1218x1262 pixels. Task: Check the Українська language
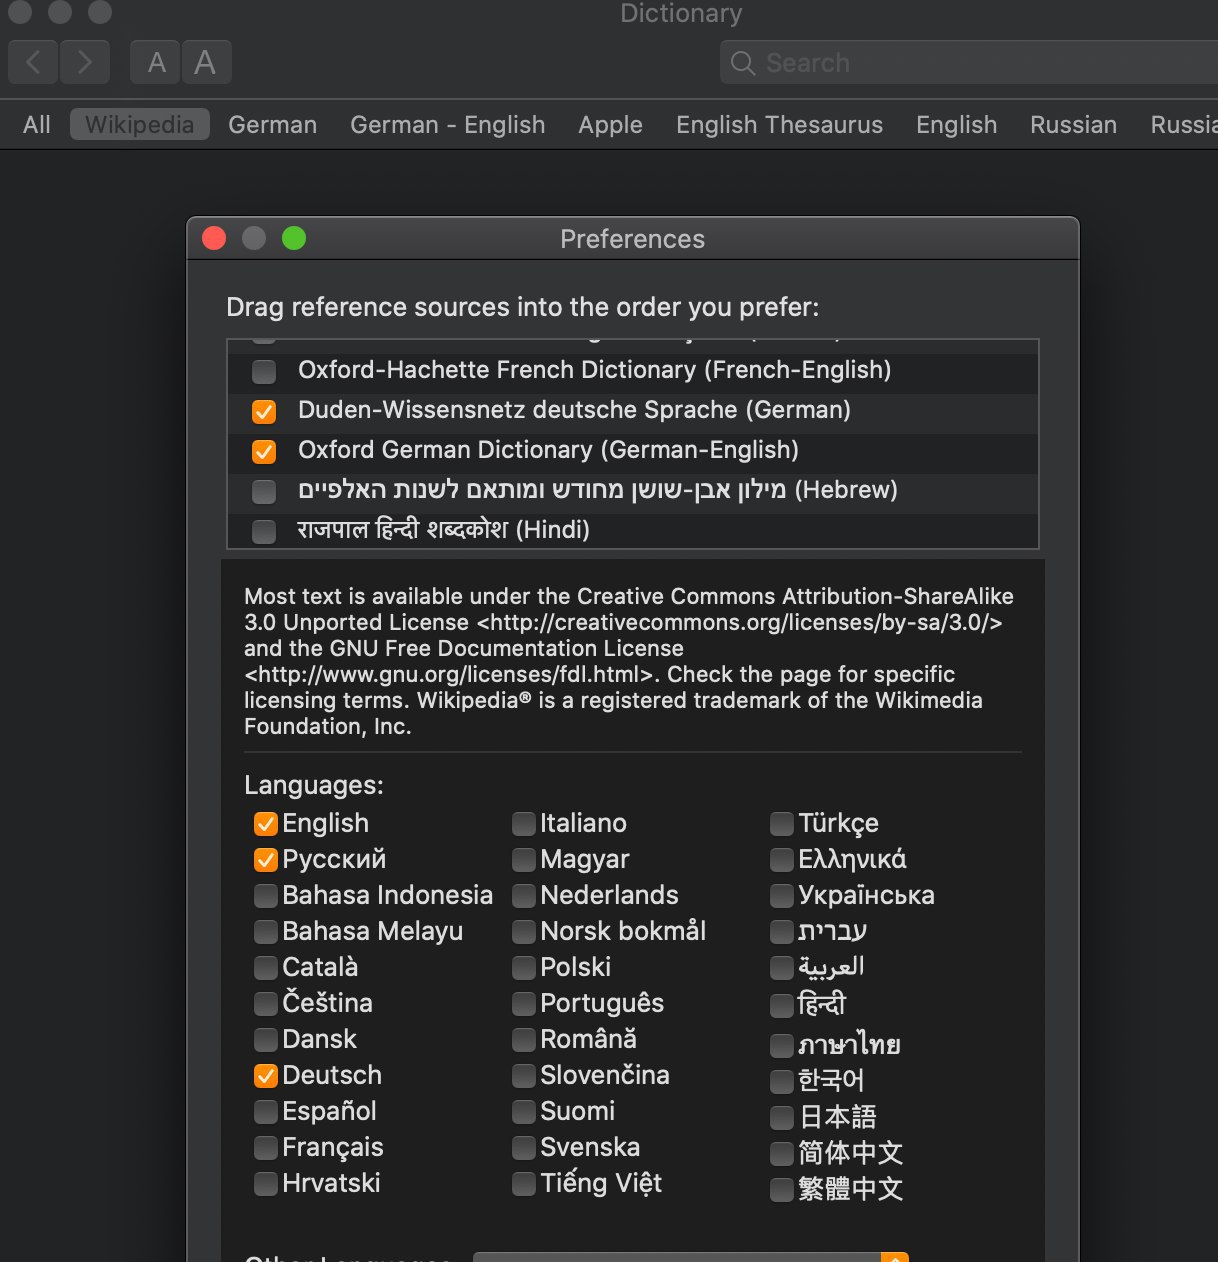tap(782, 896)
